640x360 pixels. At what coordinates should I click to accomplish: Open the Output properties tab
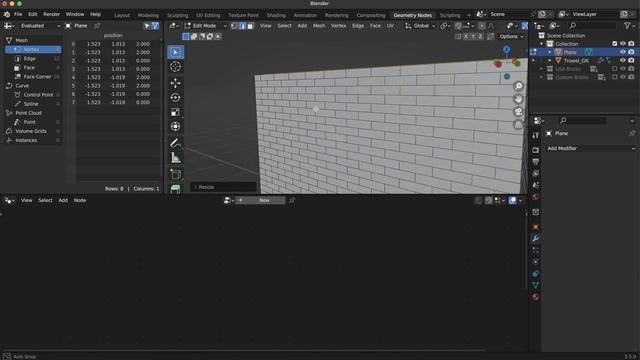(536, 162)
